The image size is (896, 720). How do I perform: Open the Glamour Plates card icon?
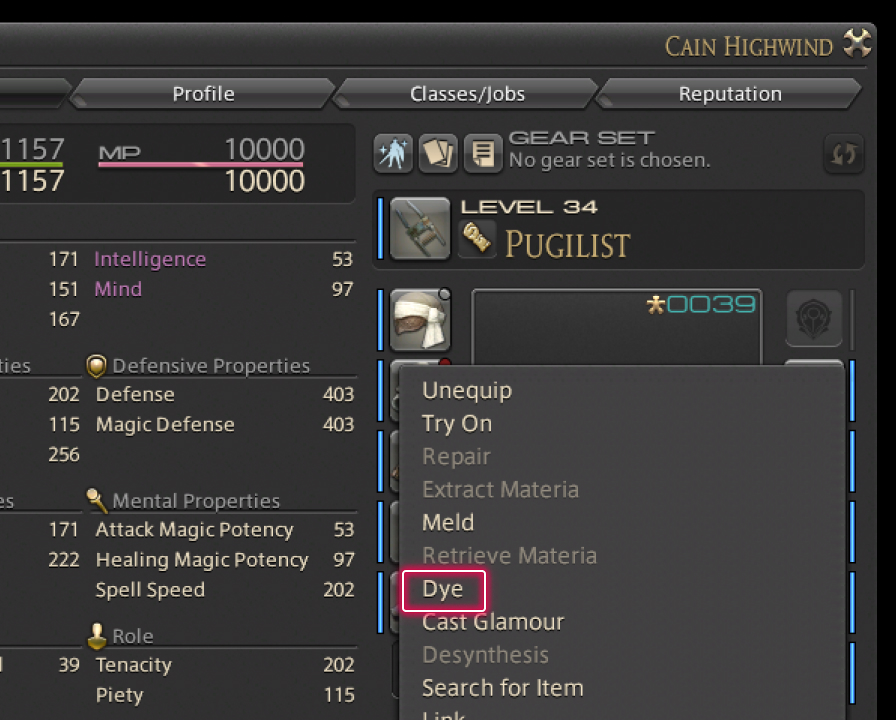(x=438, y=153)
